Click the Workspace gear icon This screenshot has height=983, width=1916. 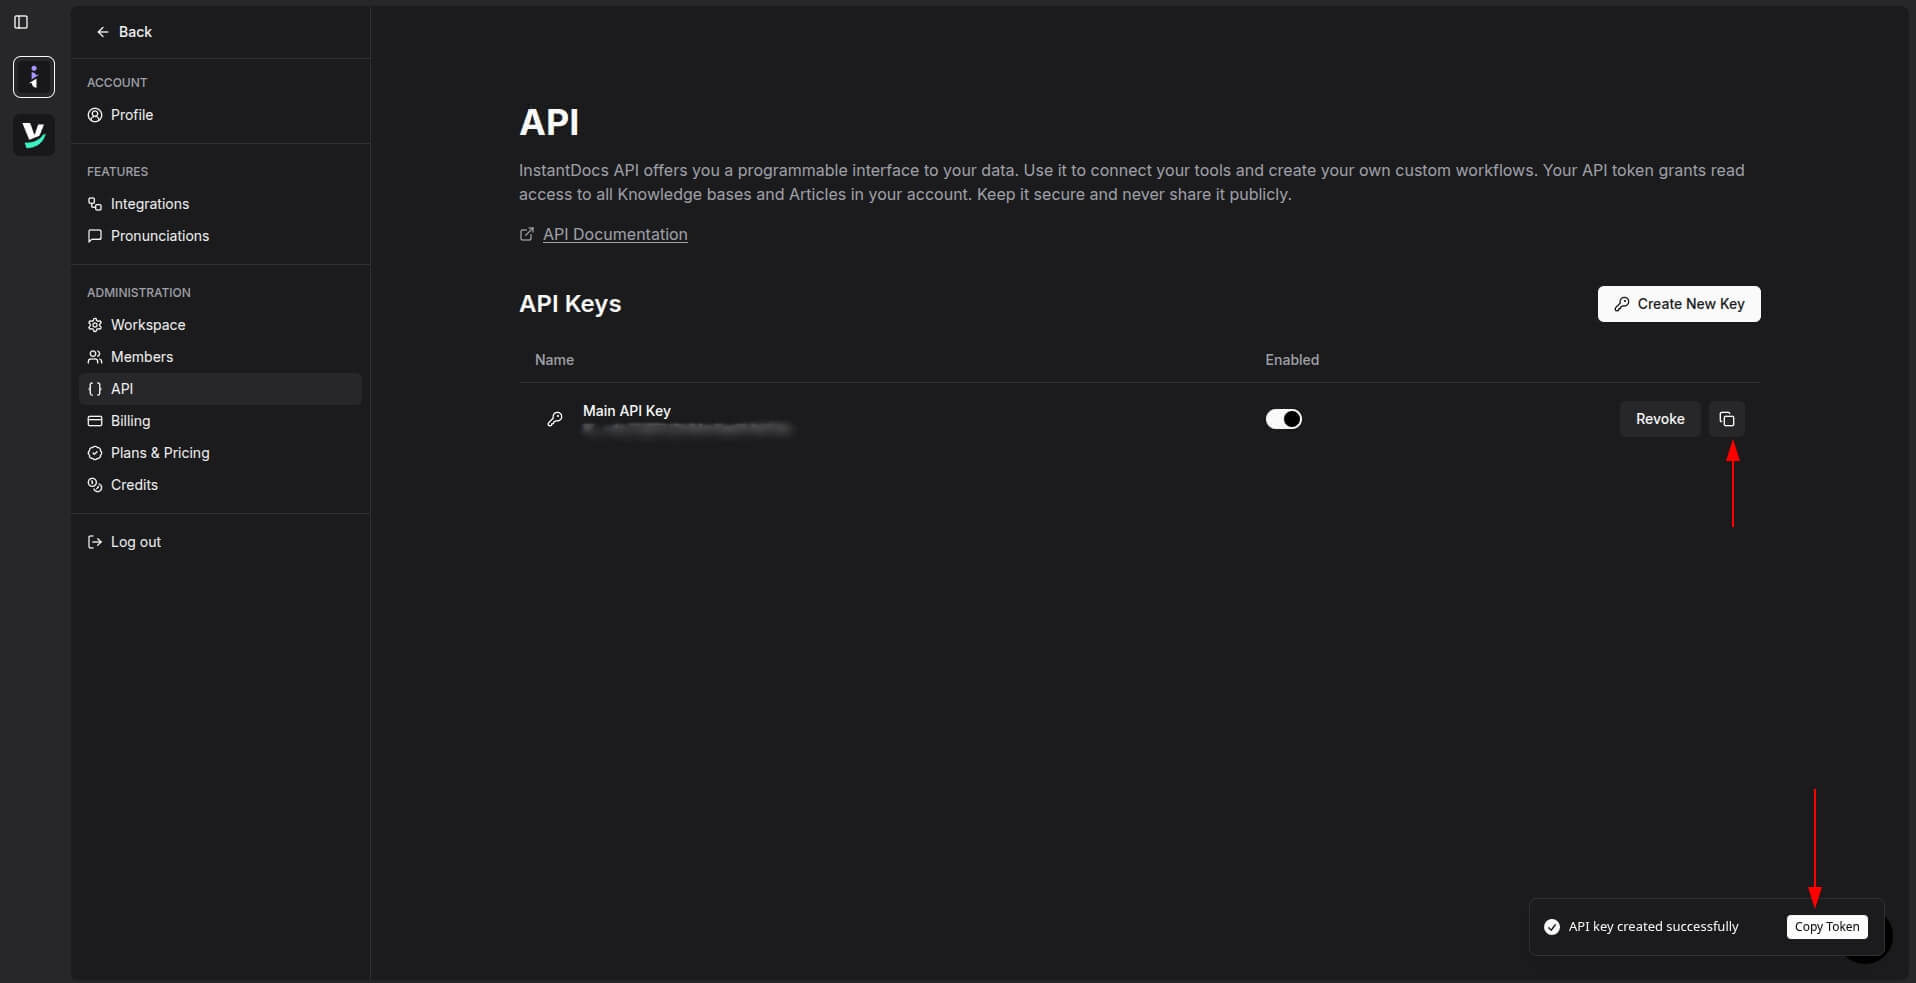[94, 325]
